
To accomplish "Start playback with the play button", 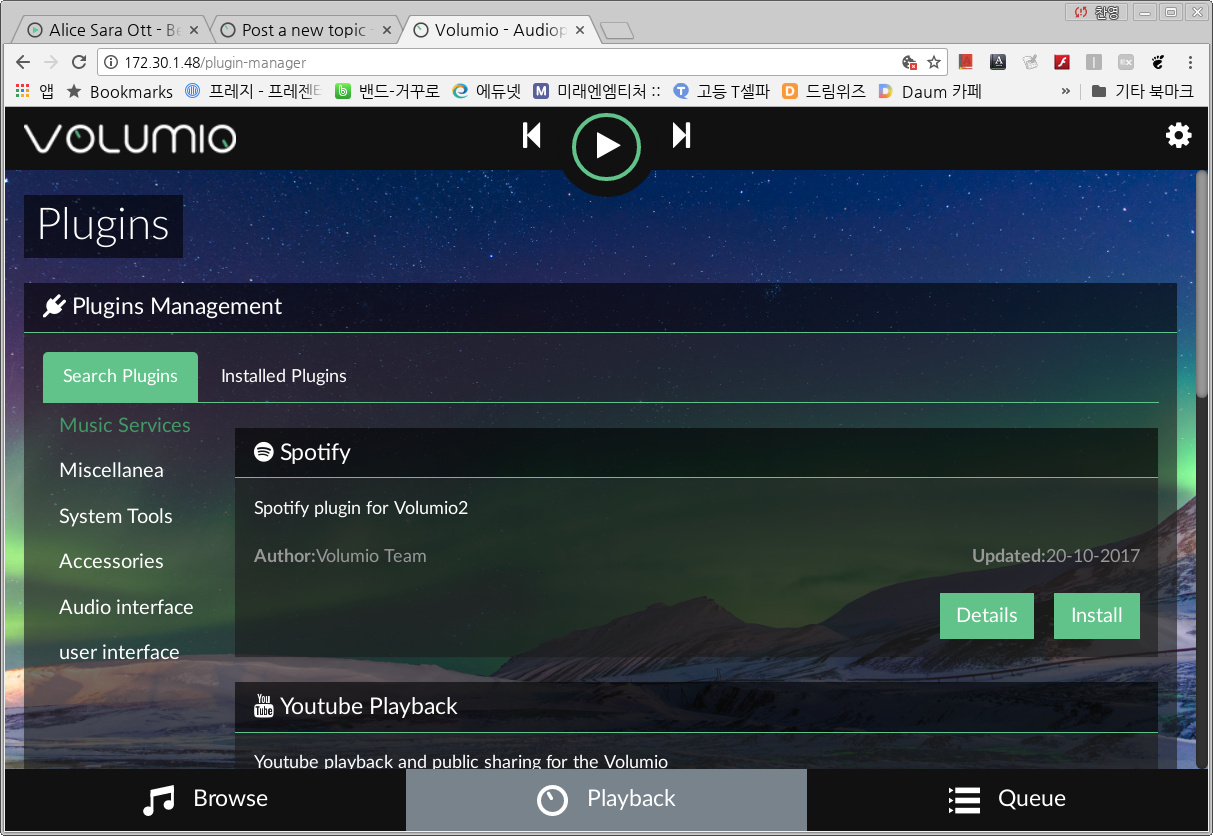I will (x=606, y=147).
